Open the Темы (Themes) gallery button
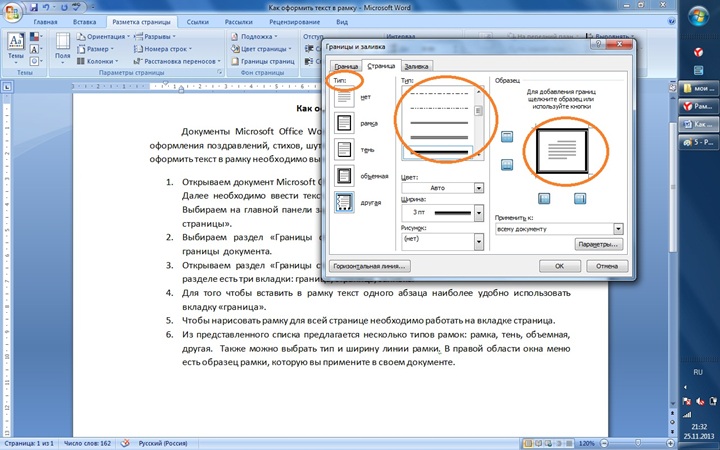Image resolution: width=720 pixels, height=450 pixels. (x=16, y=49)
